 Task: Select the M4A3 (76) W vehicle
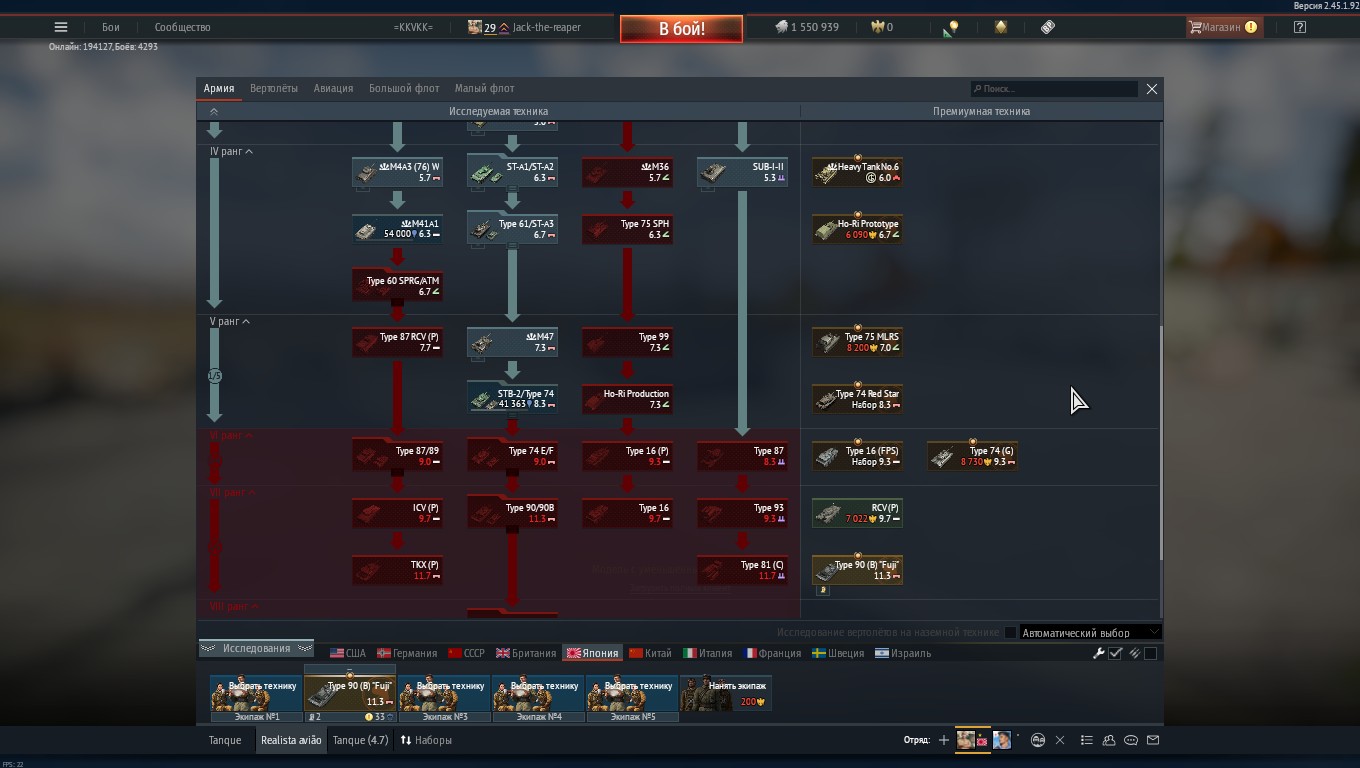(x=397, y=172)
